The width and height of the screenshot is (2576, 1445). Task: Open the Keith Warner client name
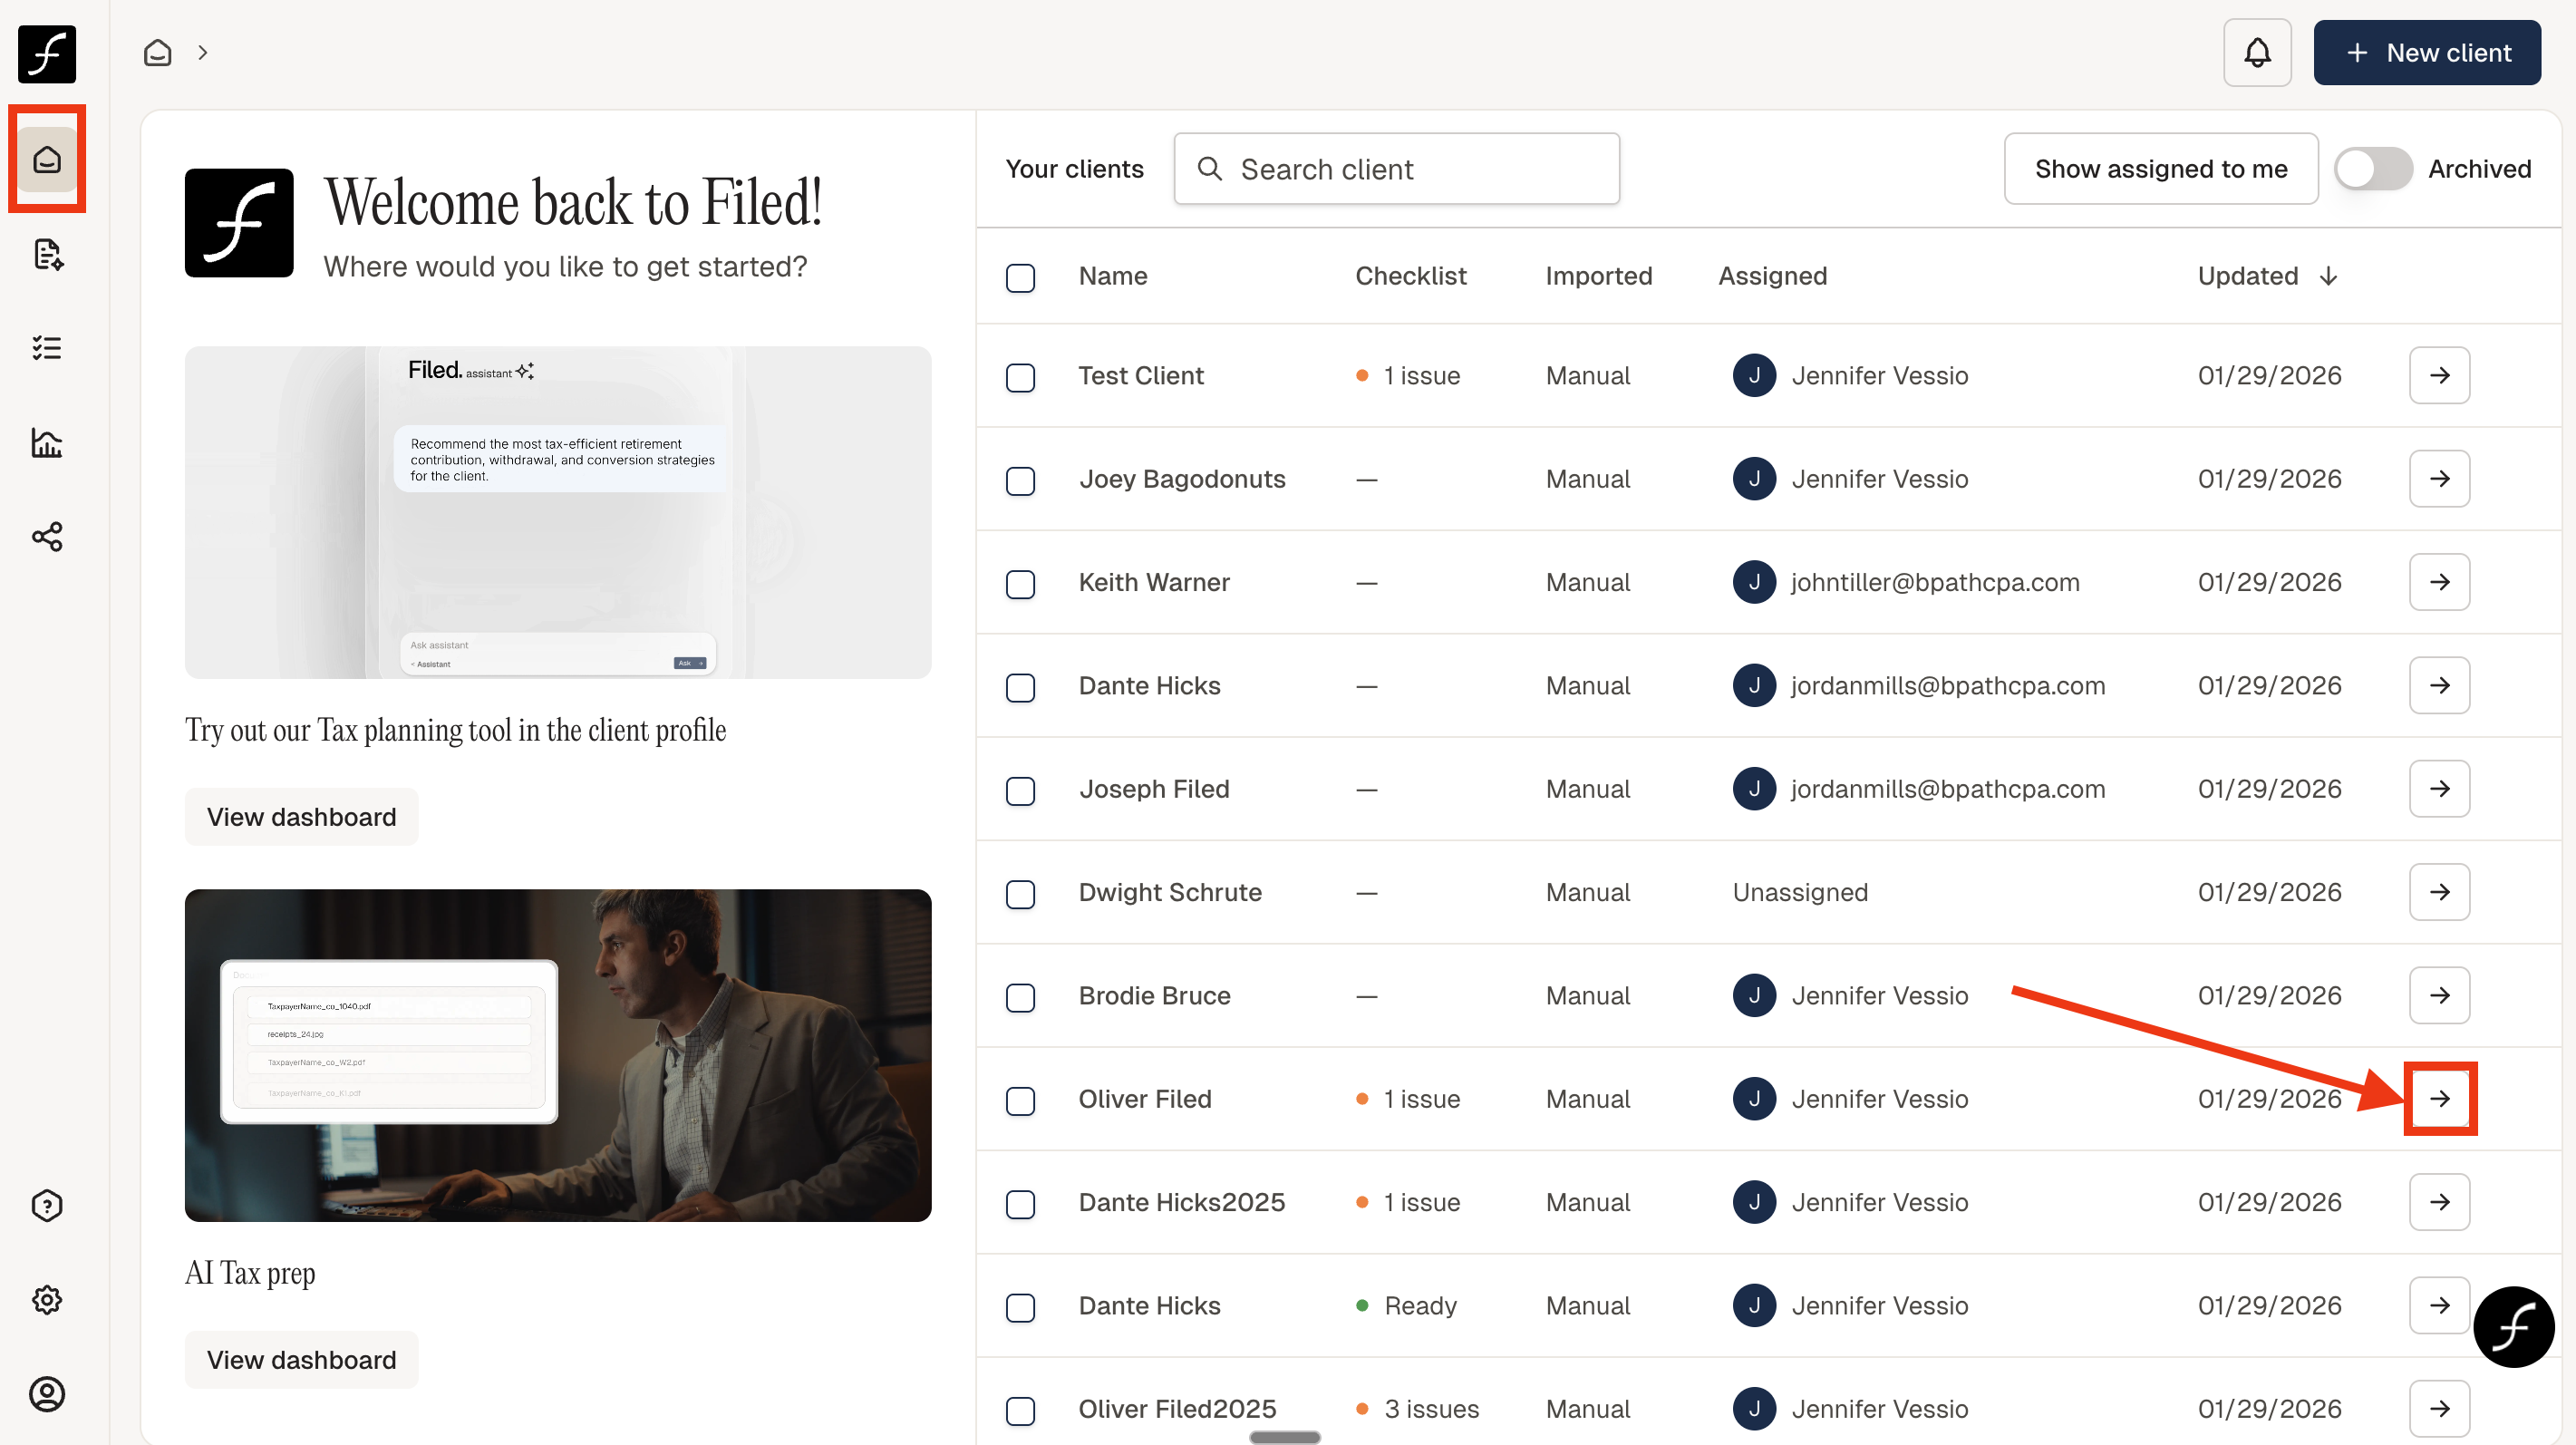1154,582
